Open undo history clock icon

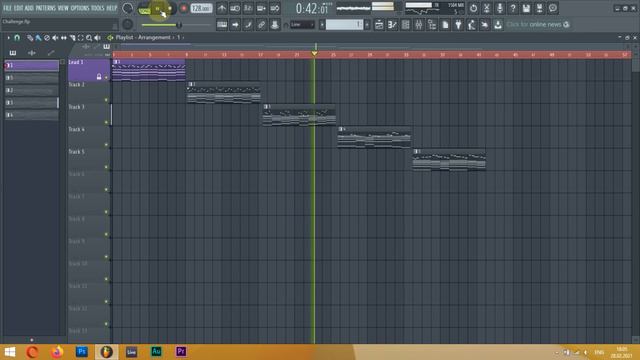(x=473, y=8)
